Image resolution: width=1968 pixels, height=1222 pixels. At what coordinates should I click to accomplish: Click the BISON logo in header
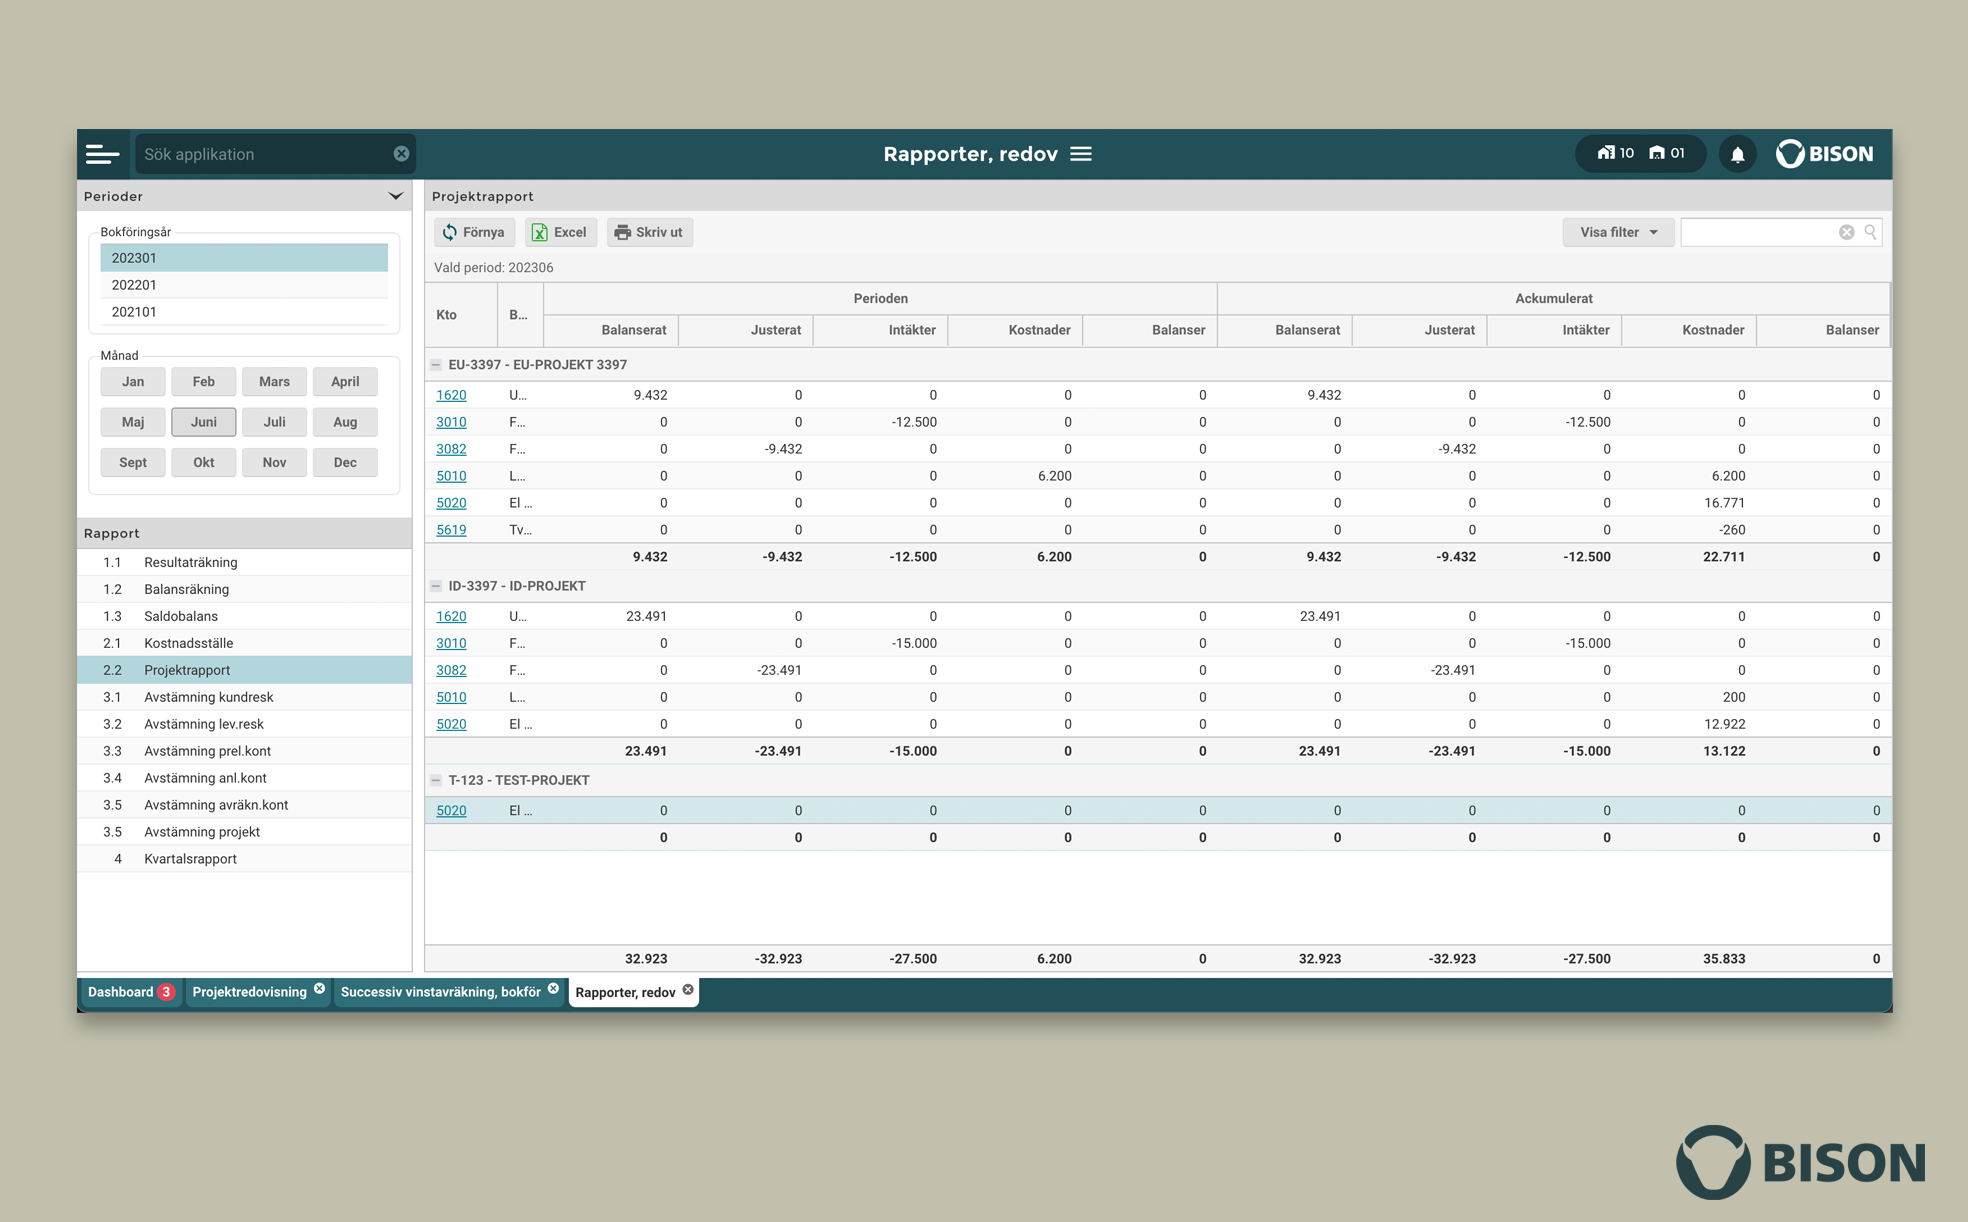pyautogui.click(x=1824, y=154)
